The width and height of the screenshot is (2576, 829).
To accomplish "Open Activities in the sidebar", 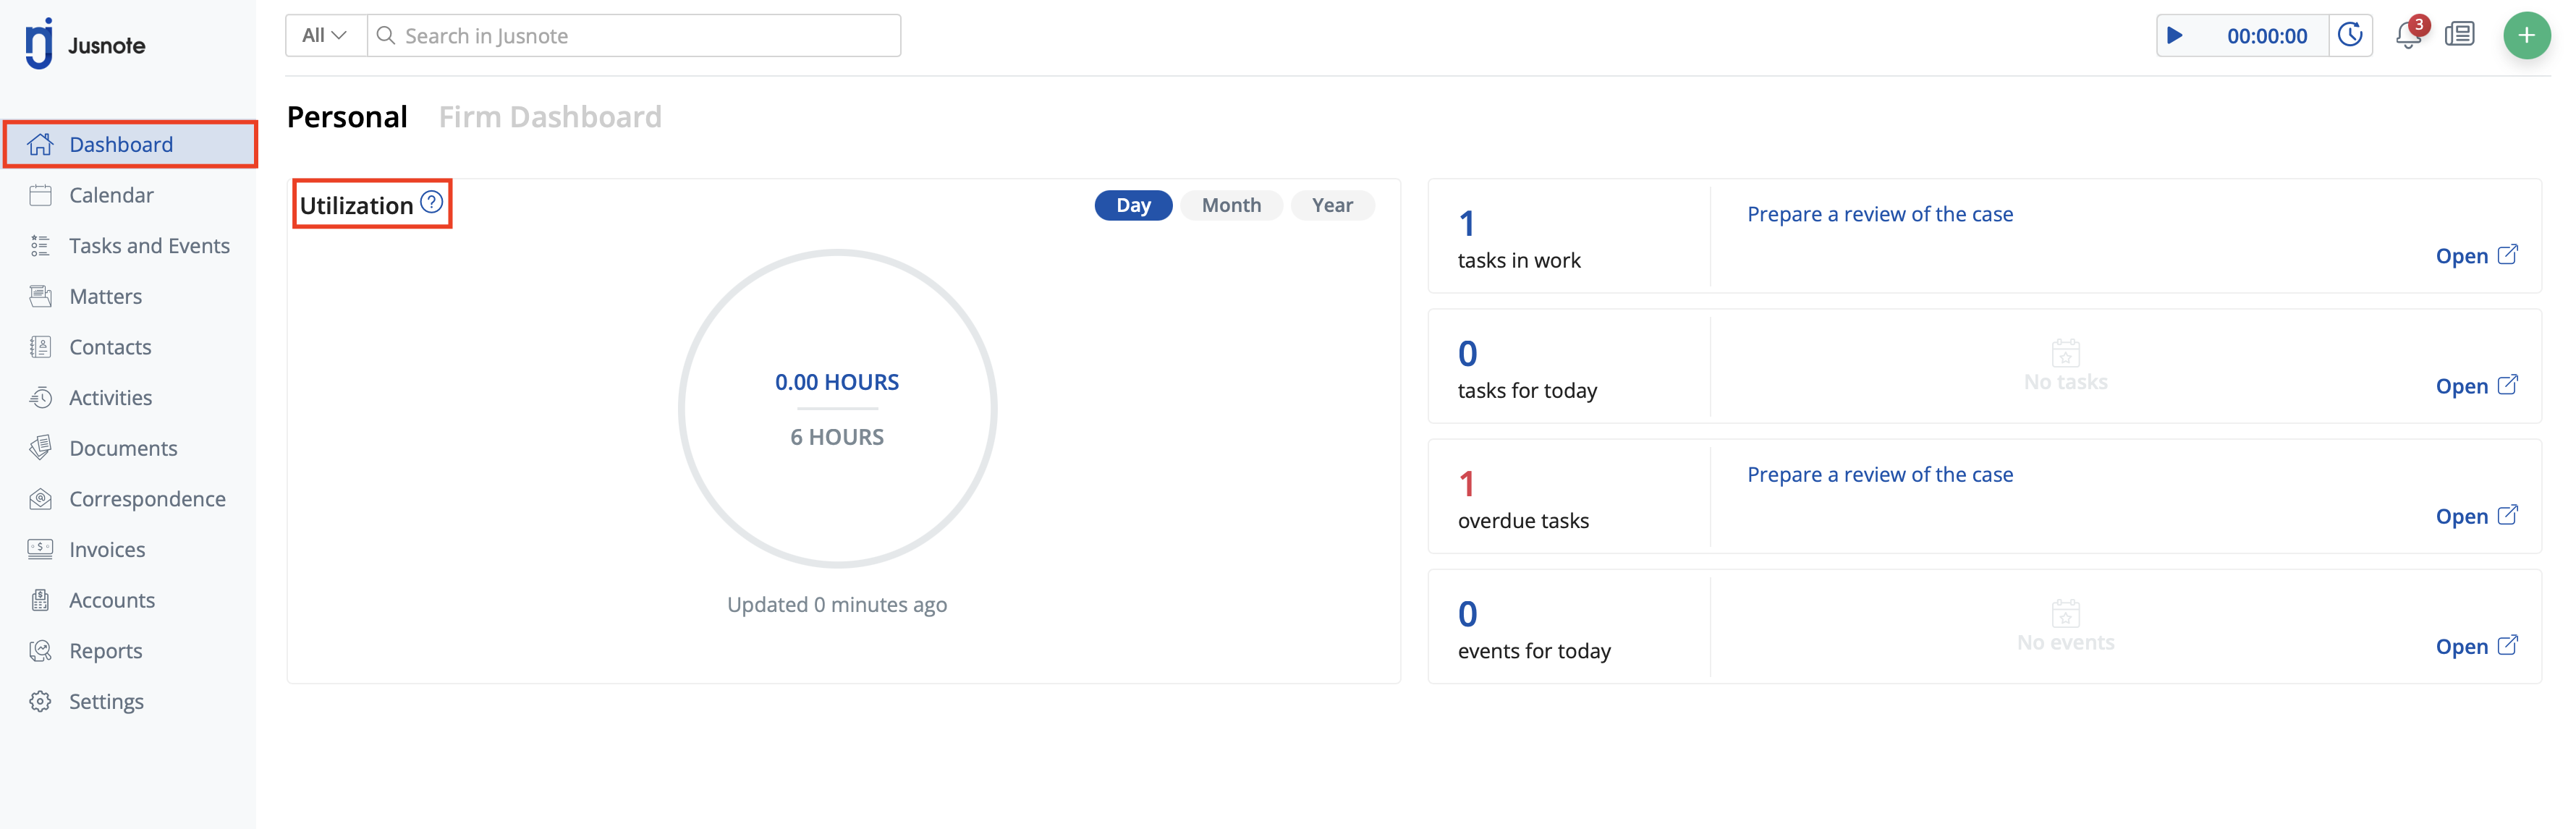I will (x=129, y=398).
